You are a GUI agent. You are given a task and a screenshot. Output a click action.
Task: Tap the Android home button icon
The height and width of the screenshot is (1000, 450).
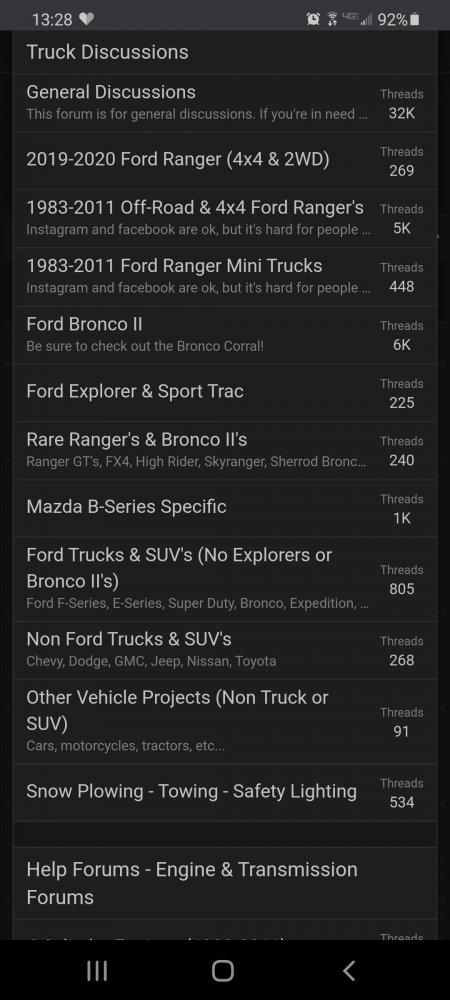click(222, 971)
